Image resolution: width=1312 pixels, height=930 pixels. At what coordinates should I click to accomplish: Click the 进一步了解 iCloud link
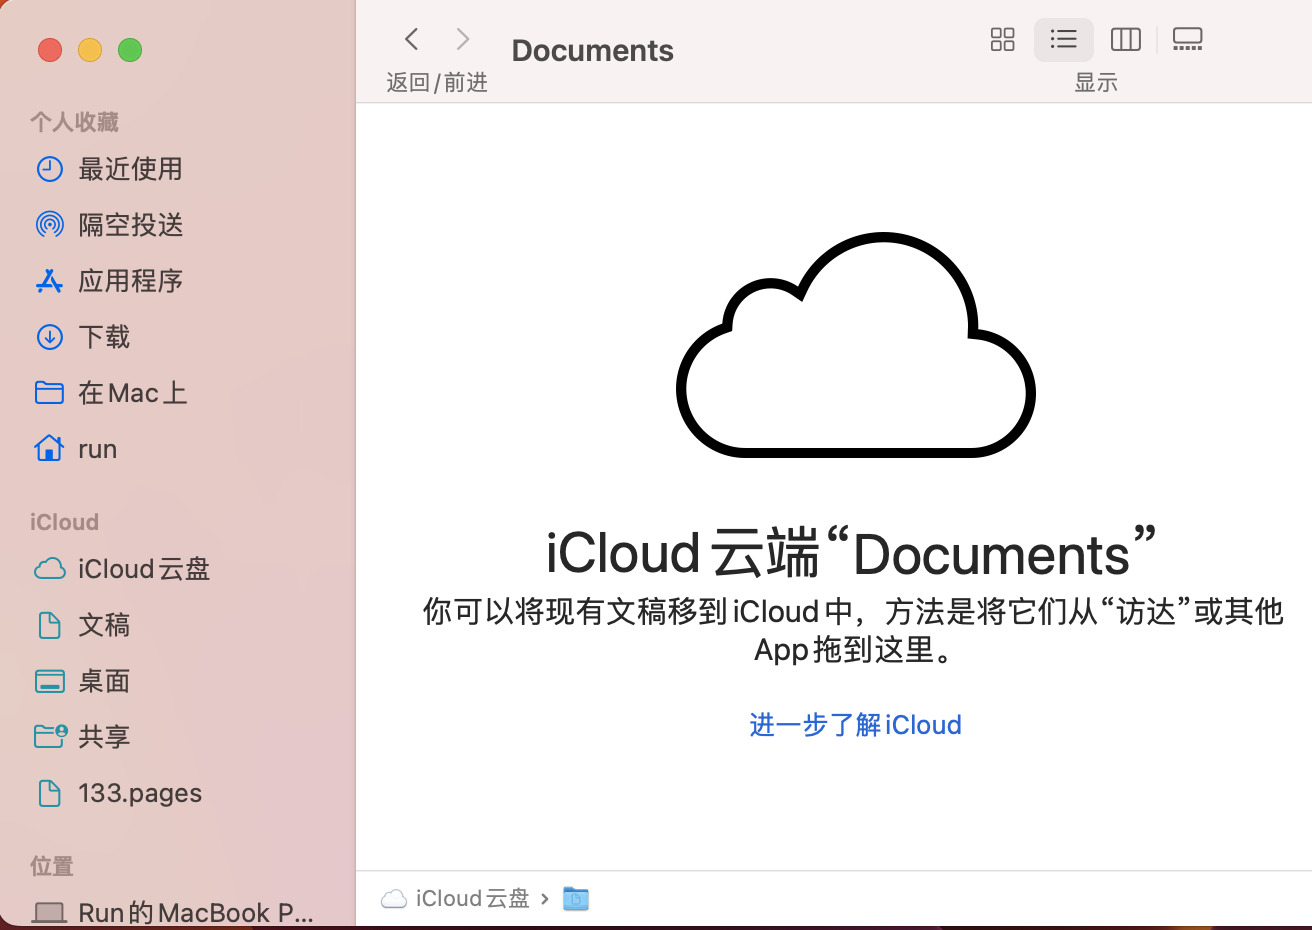pyautogui.click(x=855, y=725)
